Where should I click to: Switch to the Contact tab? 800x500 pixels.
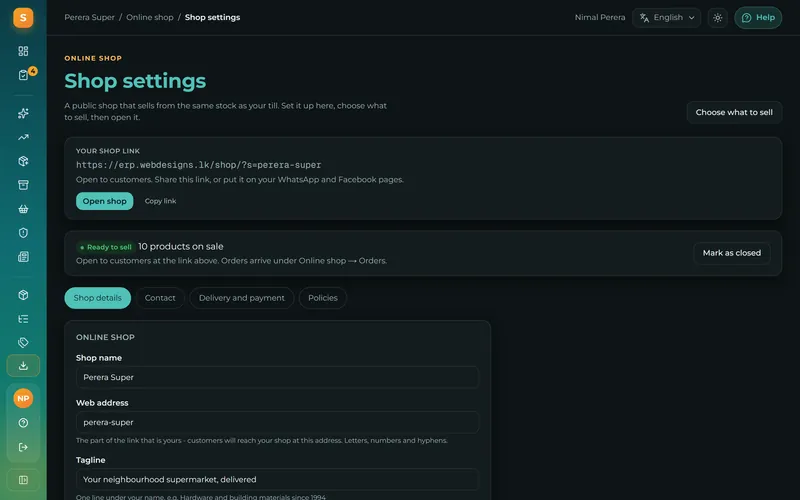click(160, 298)
